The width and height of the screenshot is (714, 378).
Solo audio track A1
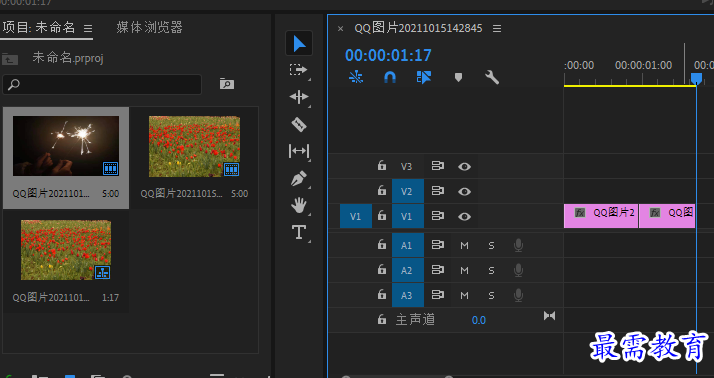coord(491,246)
